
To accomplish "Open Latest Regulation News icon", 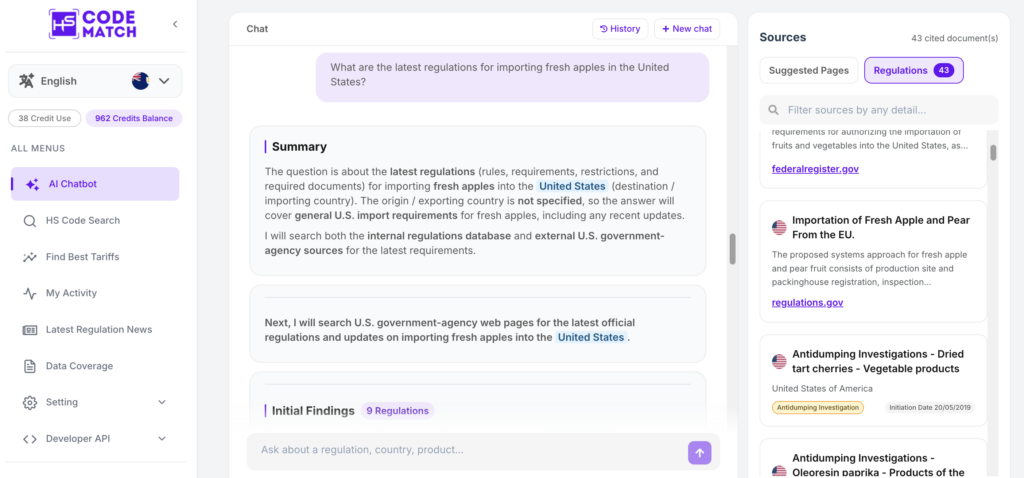I will tap(29, 330).
